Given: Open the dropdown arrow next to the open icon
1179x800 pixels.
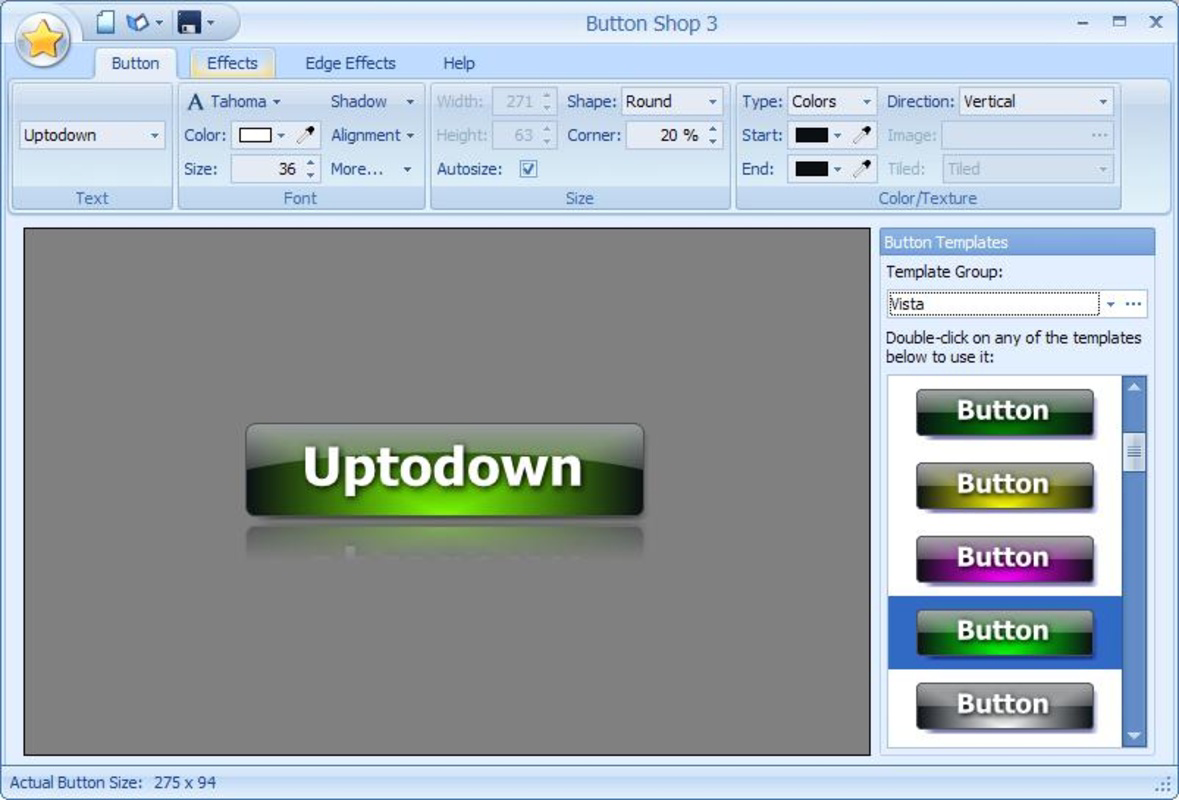Looking at the screenshot, I should [159, 23].
